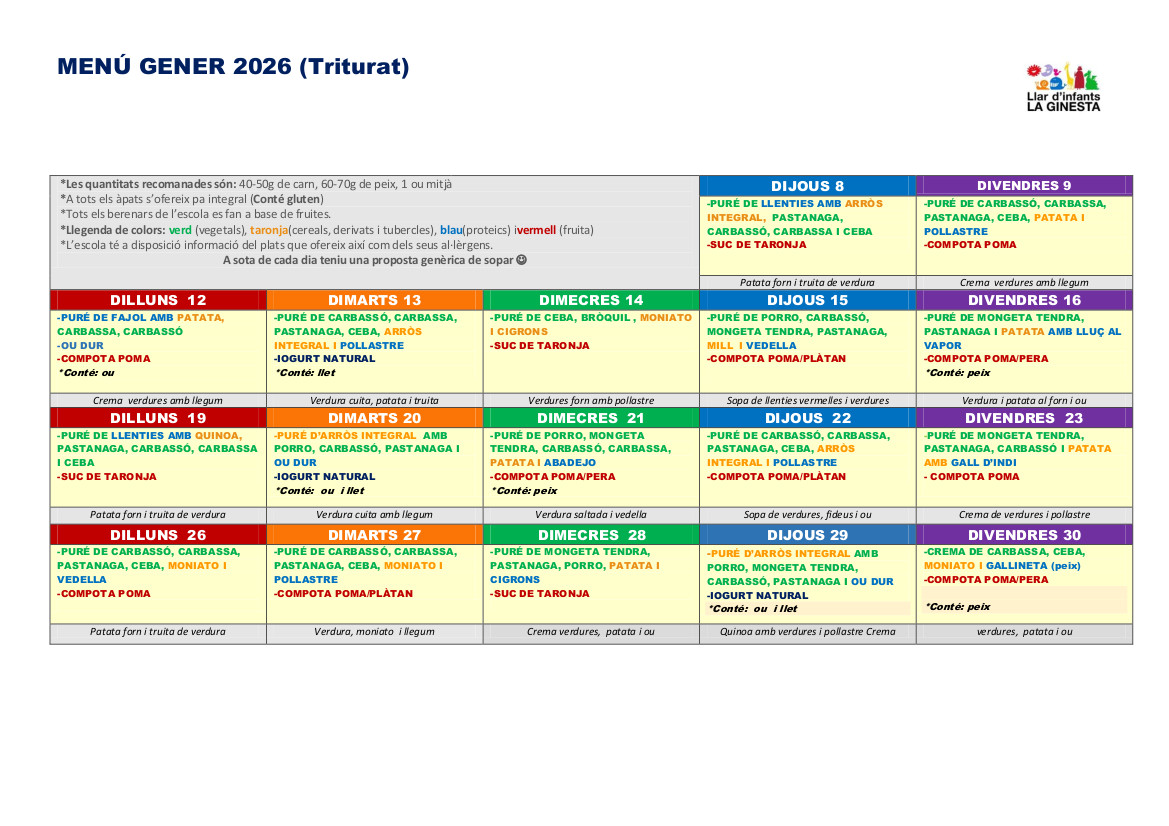Viewport: 1169px width, 826px height.
Task: Select the DIVENDRES 16 day header
Action: pos(1024,300)
